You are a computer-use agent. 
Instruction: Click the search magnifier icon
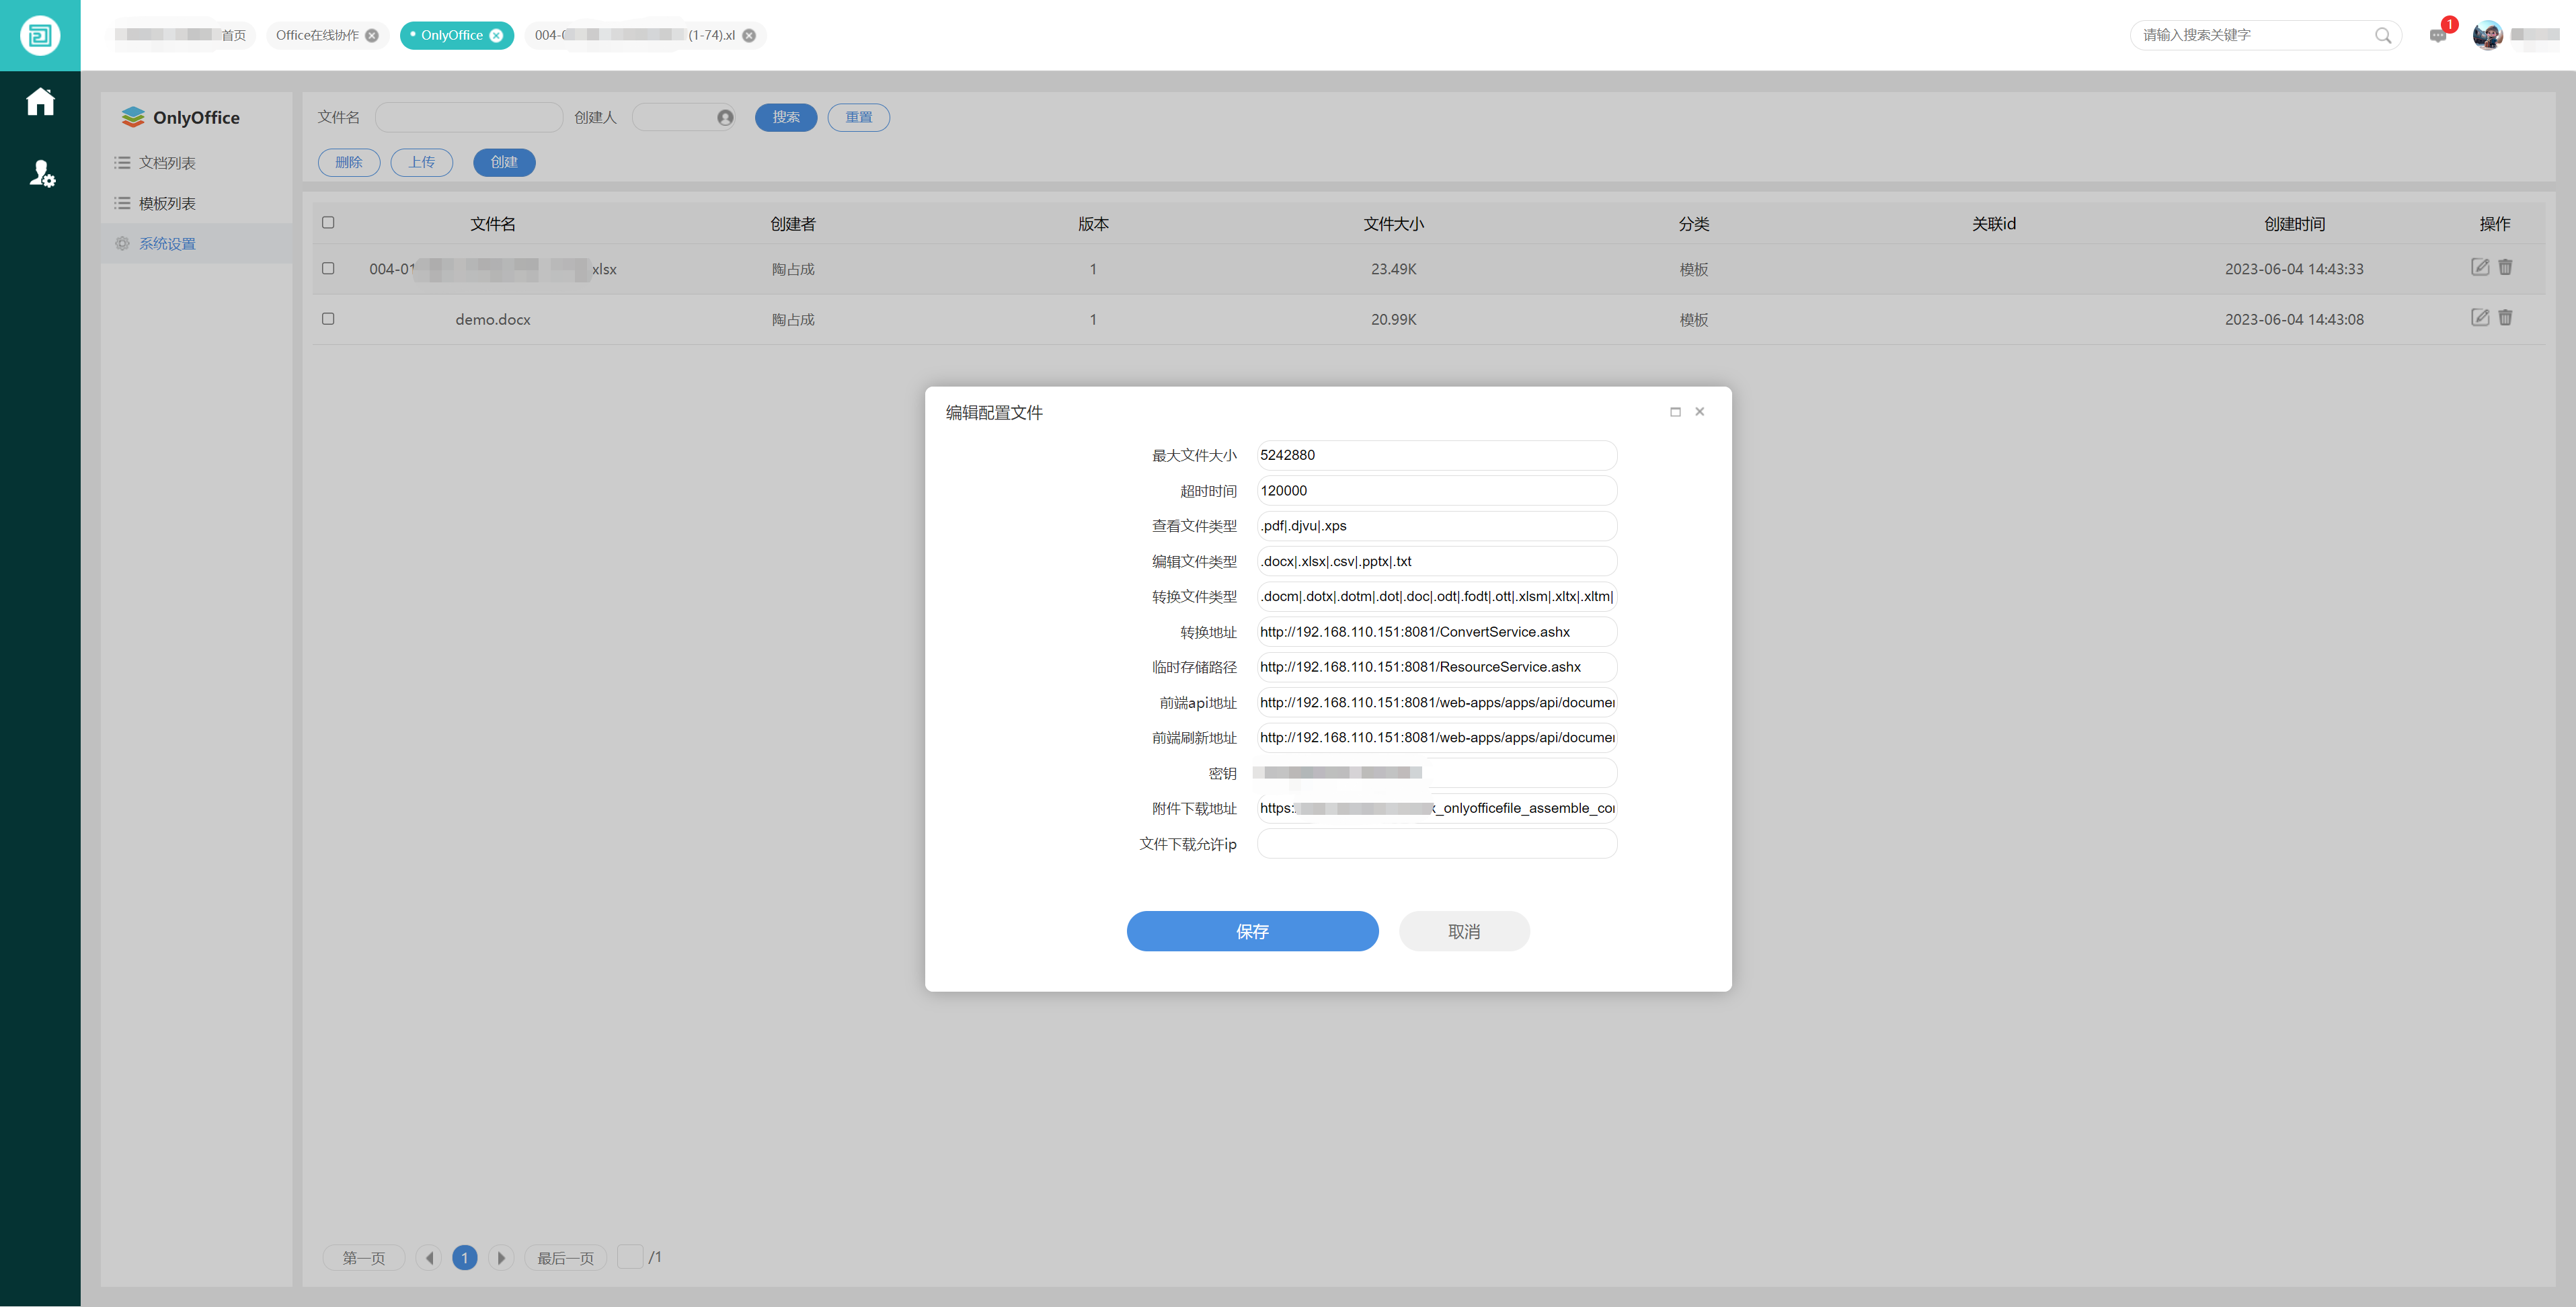(2383, 36)
